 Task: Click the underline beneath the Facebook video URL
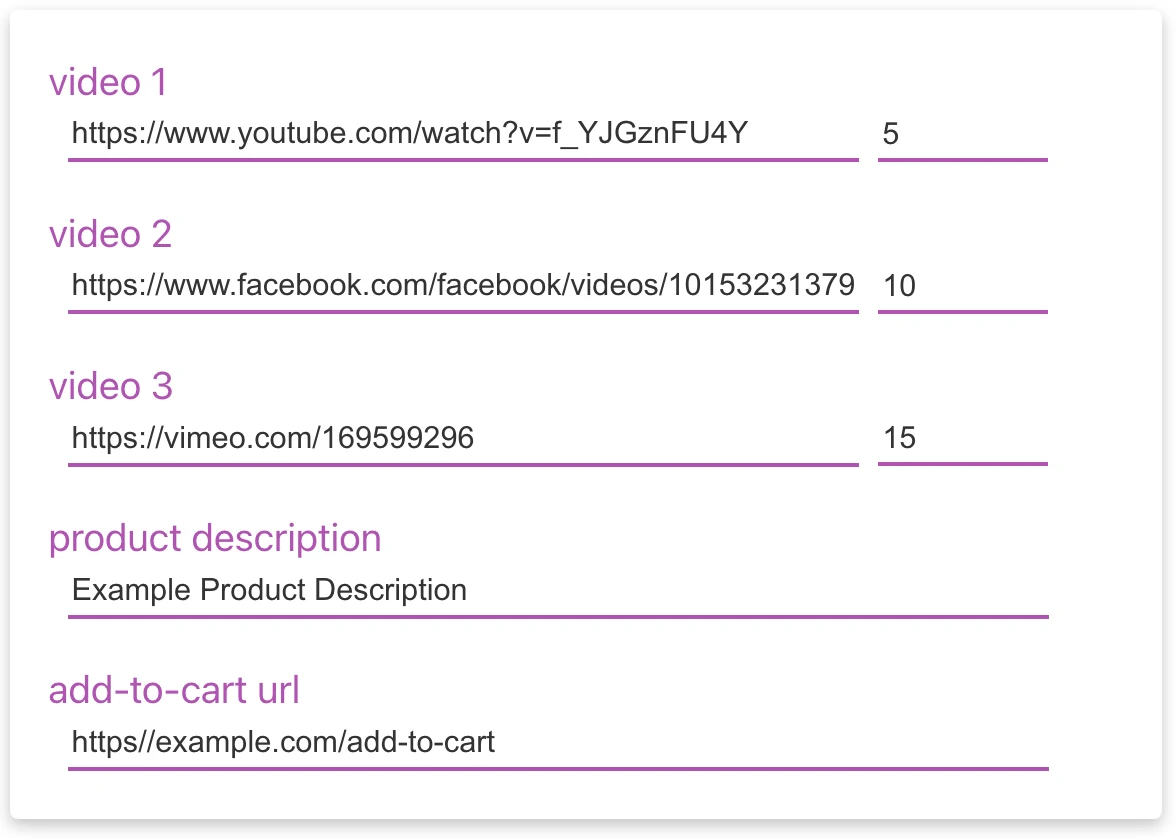pos(462,312)
